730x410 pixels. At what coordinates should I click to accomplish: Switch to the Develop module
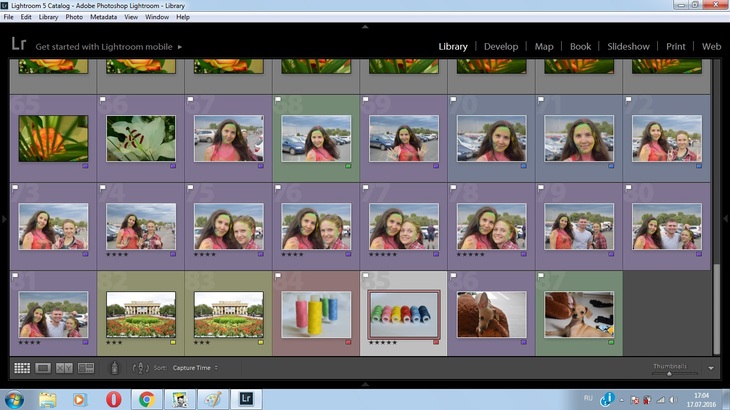(x=501, y=47)
